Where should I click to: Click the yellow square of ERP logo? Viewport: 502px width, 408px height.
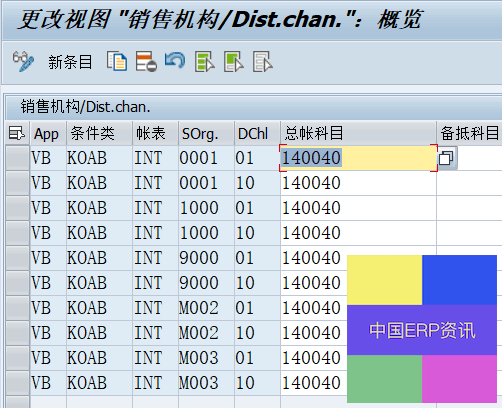(x=384, y=280)
